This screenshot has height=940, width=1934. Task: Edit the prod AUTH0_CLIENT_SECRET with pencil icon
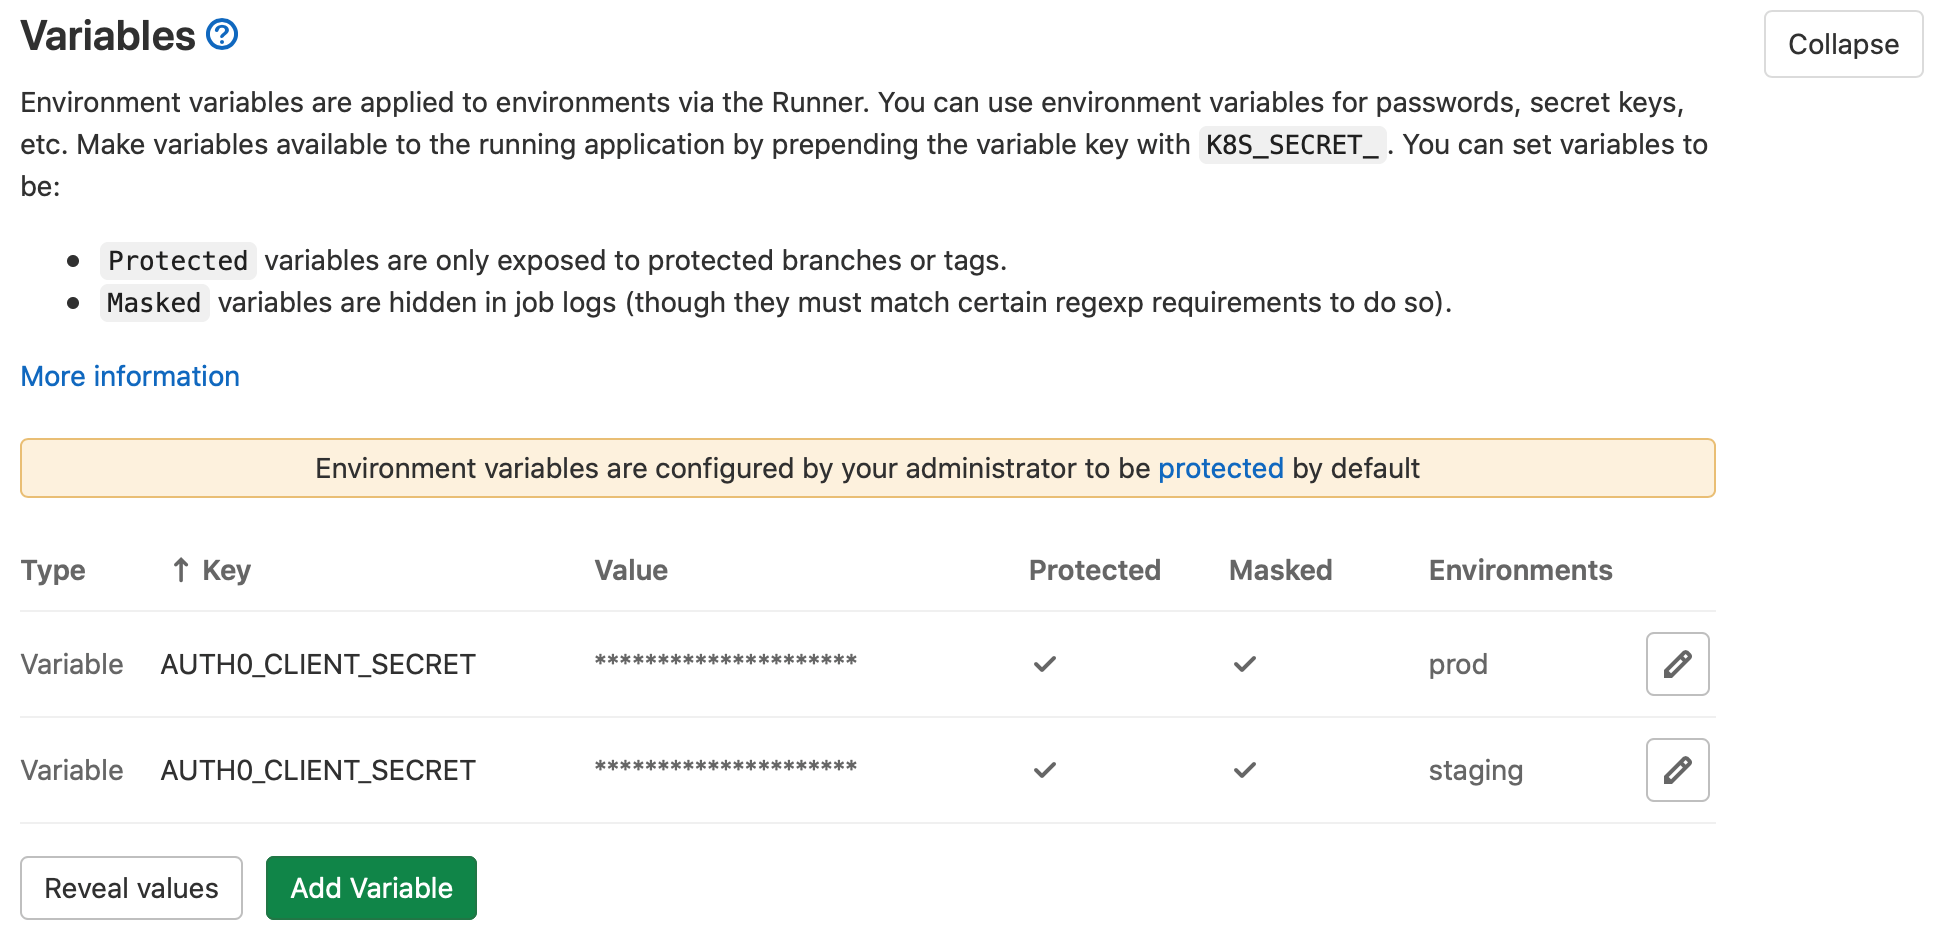click(x=1676, y=664)
